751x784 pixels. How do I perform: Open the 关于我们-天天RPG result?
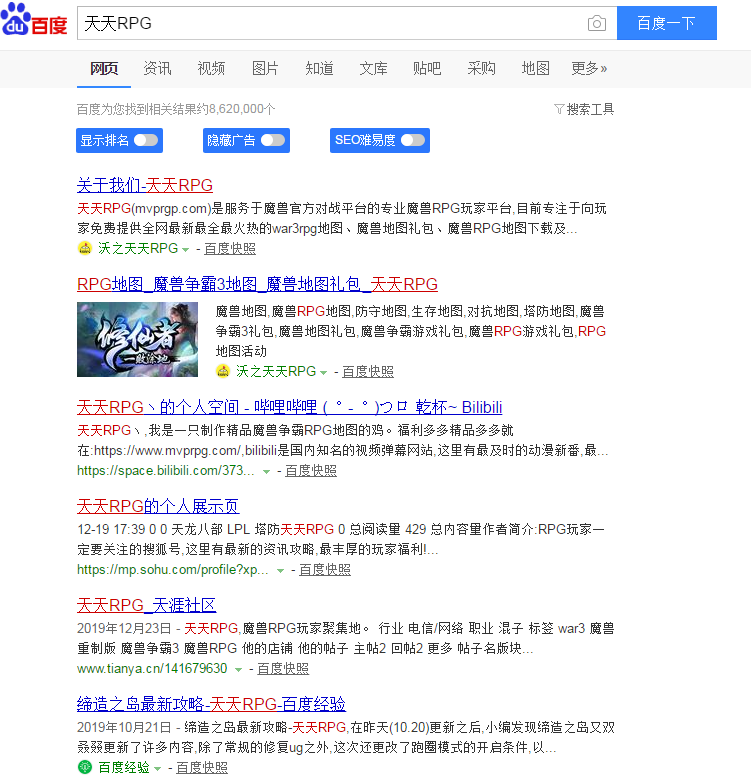pyautogui.click(x=145, y=185)
